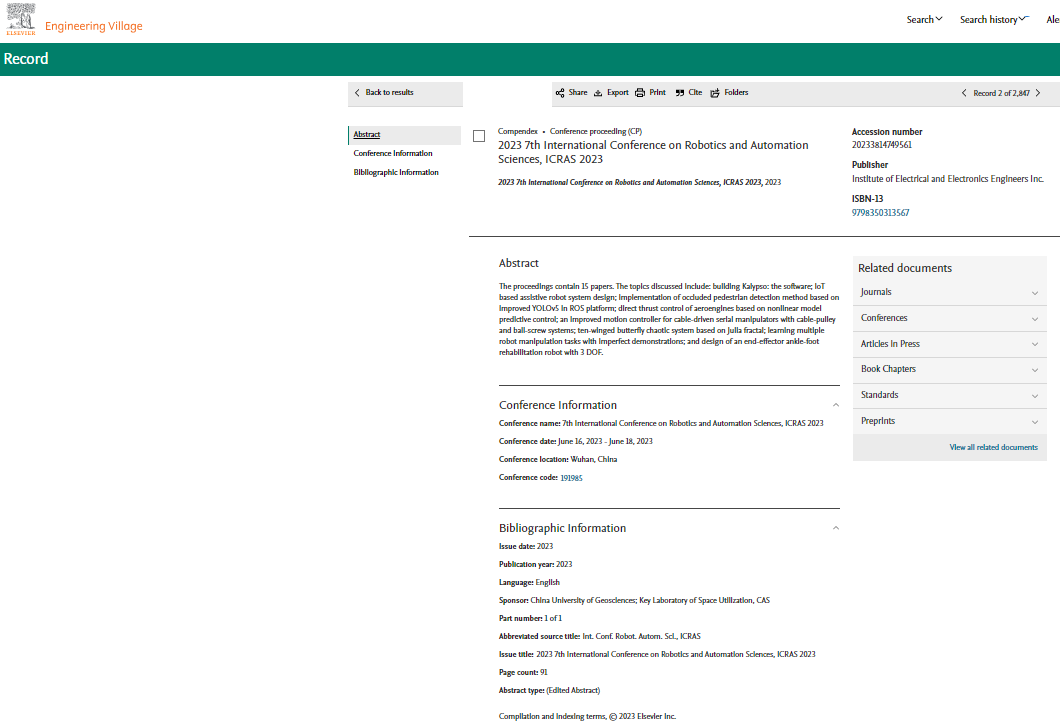The width and height of the screenshot is (1060, 724).
Task: Click the Related documents heading
Action: (x=905, y=268)
